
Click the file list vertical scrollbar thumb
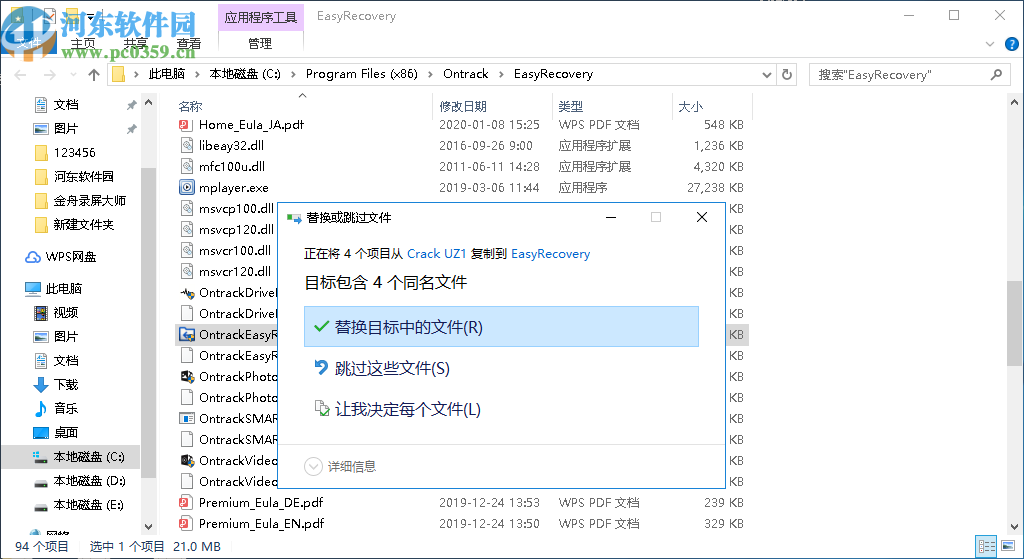[x=1014, y=323]
